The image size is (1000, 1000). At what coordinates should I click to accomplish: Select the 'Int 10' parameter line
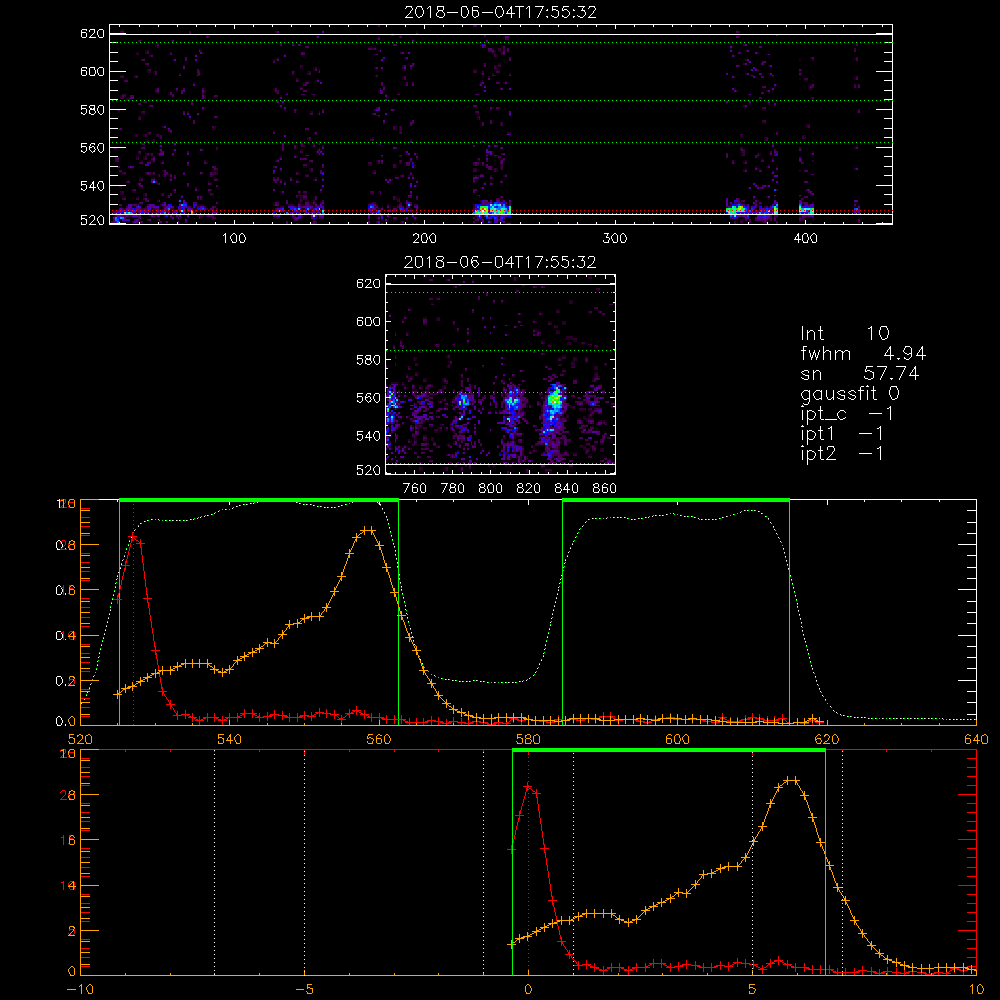844,333
